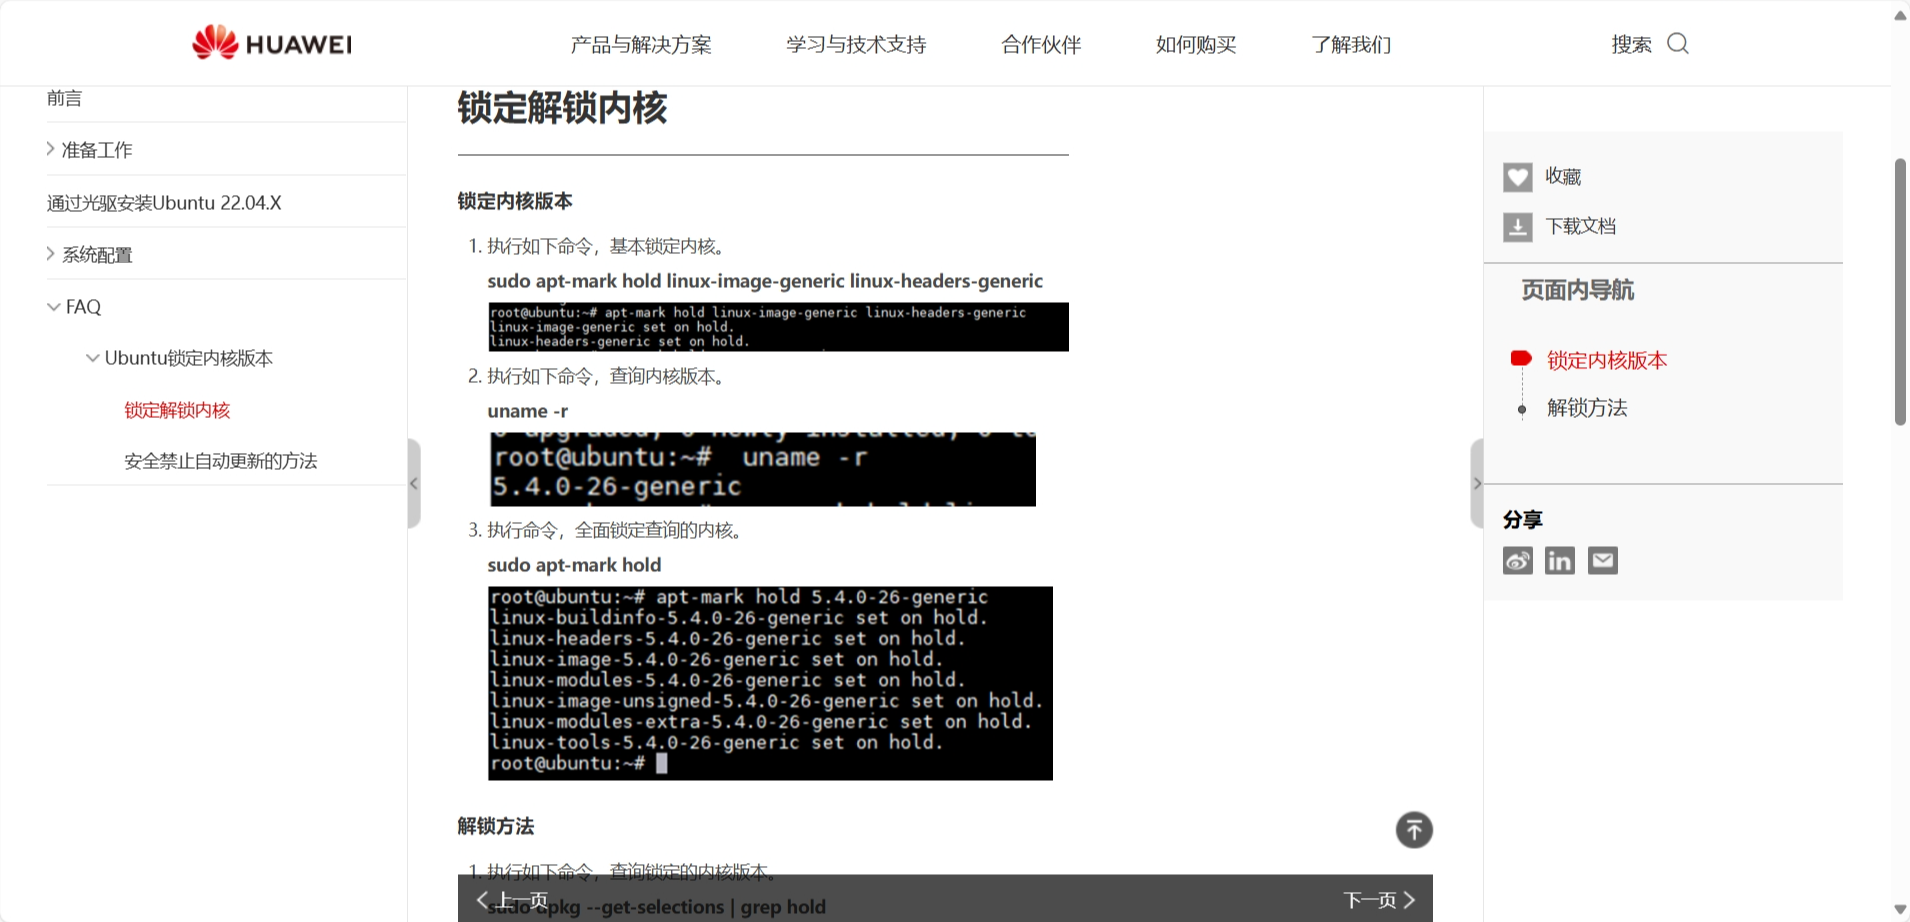Click the Huawei logo

pos(272,43)
